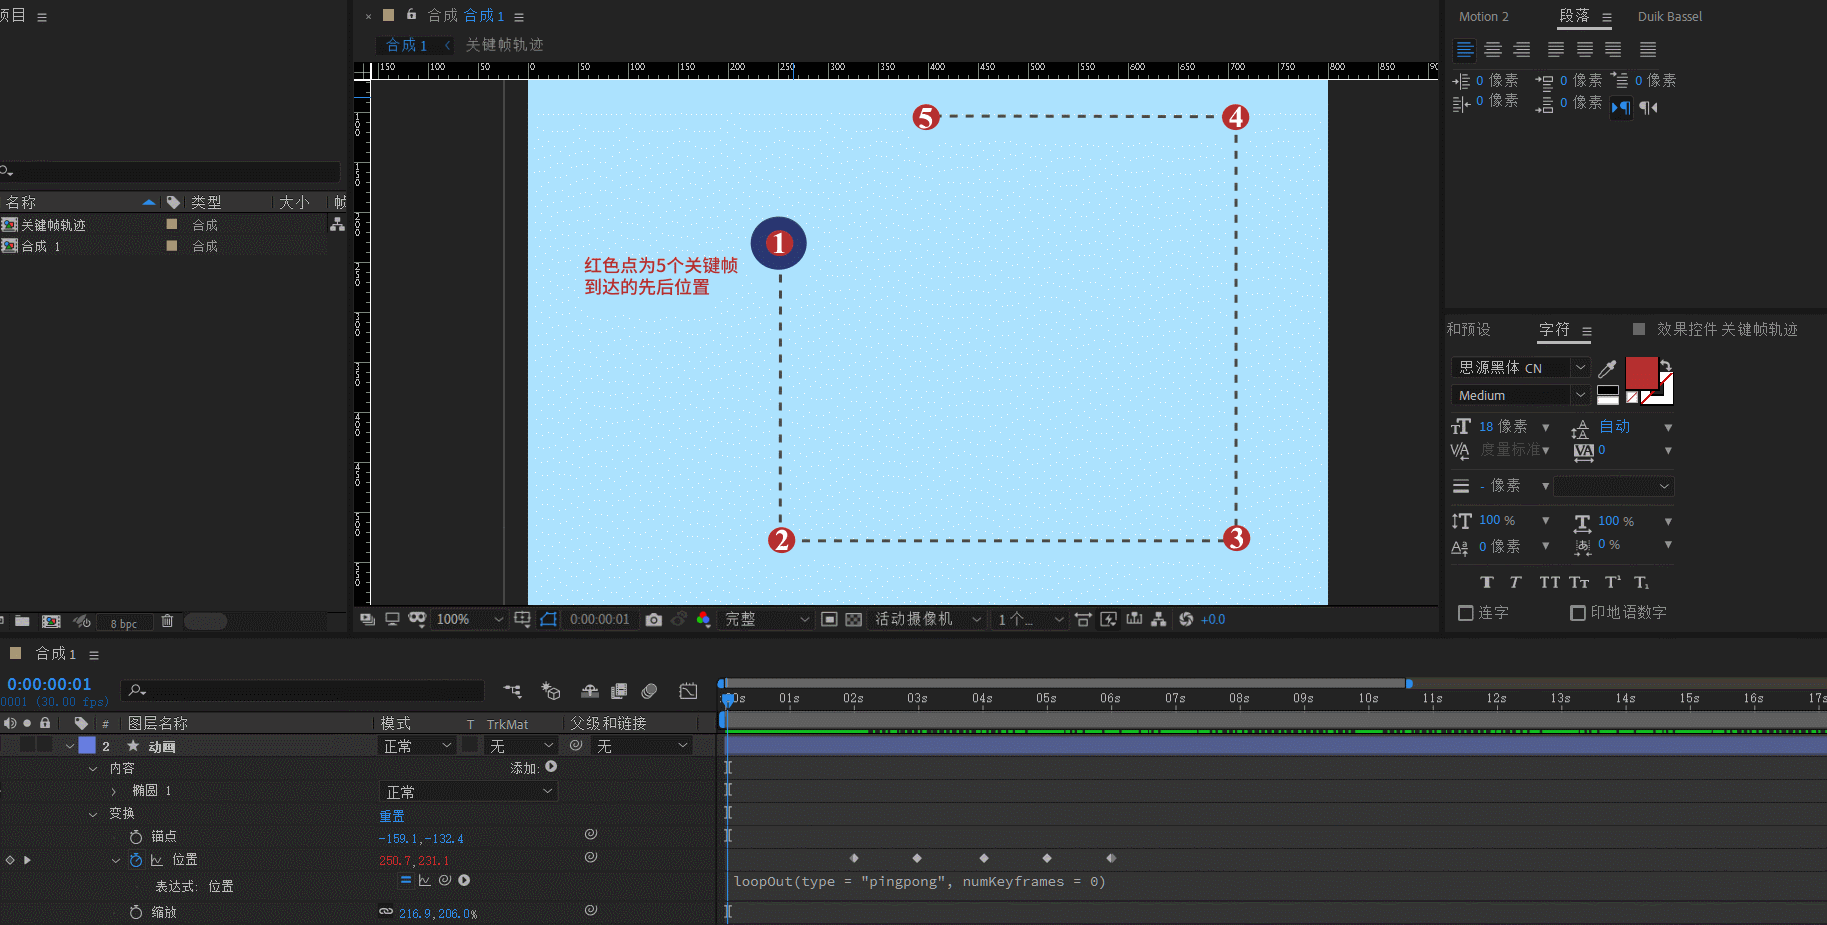Toggle transparency grid in viewer
Viewport: 1827px width, 925px height.
coord(854,620)
